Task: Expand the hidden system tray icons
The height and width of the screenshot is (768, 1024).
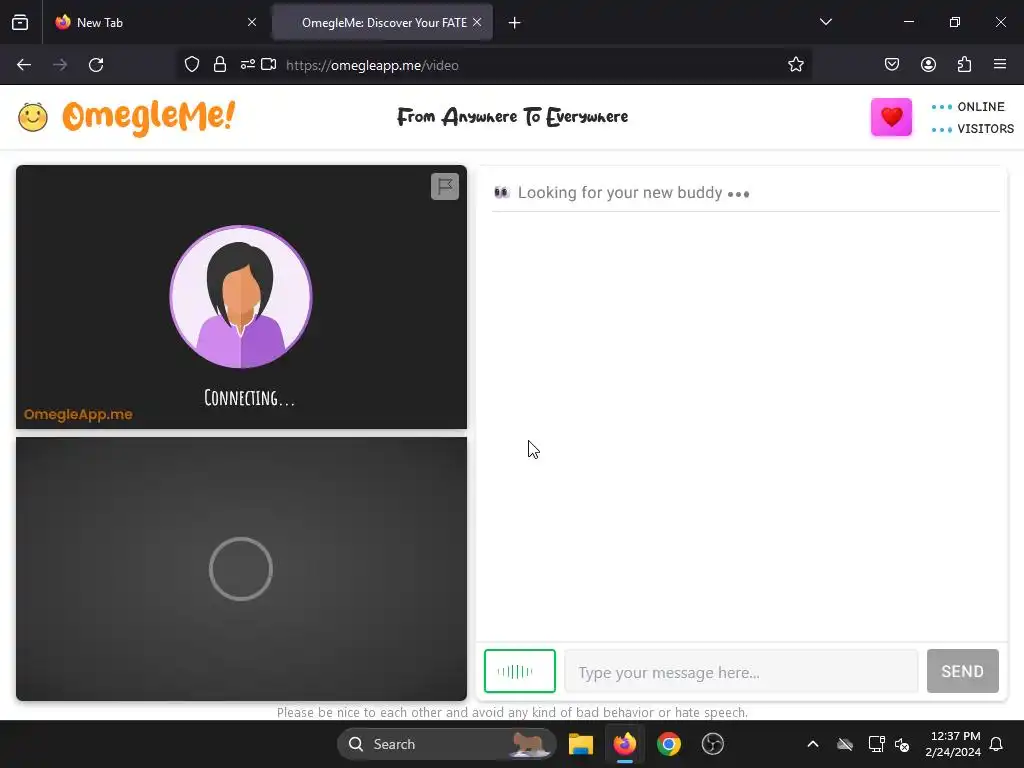Action: coord(813,744)
